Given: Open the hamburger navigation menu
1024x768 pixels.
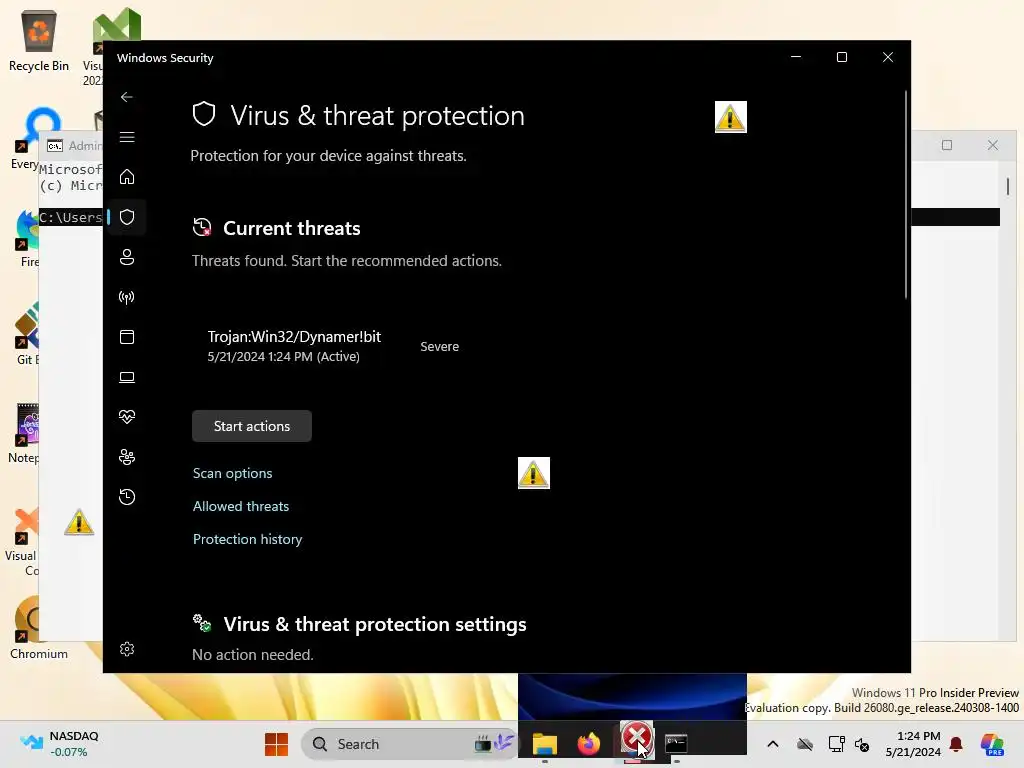Looking at the screenshot, I should click(127, 137).
